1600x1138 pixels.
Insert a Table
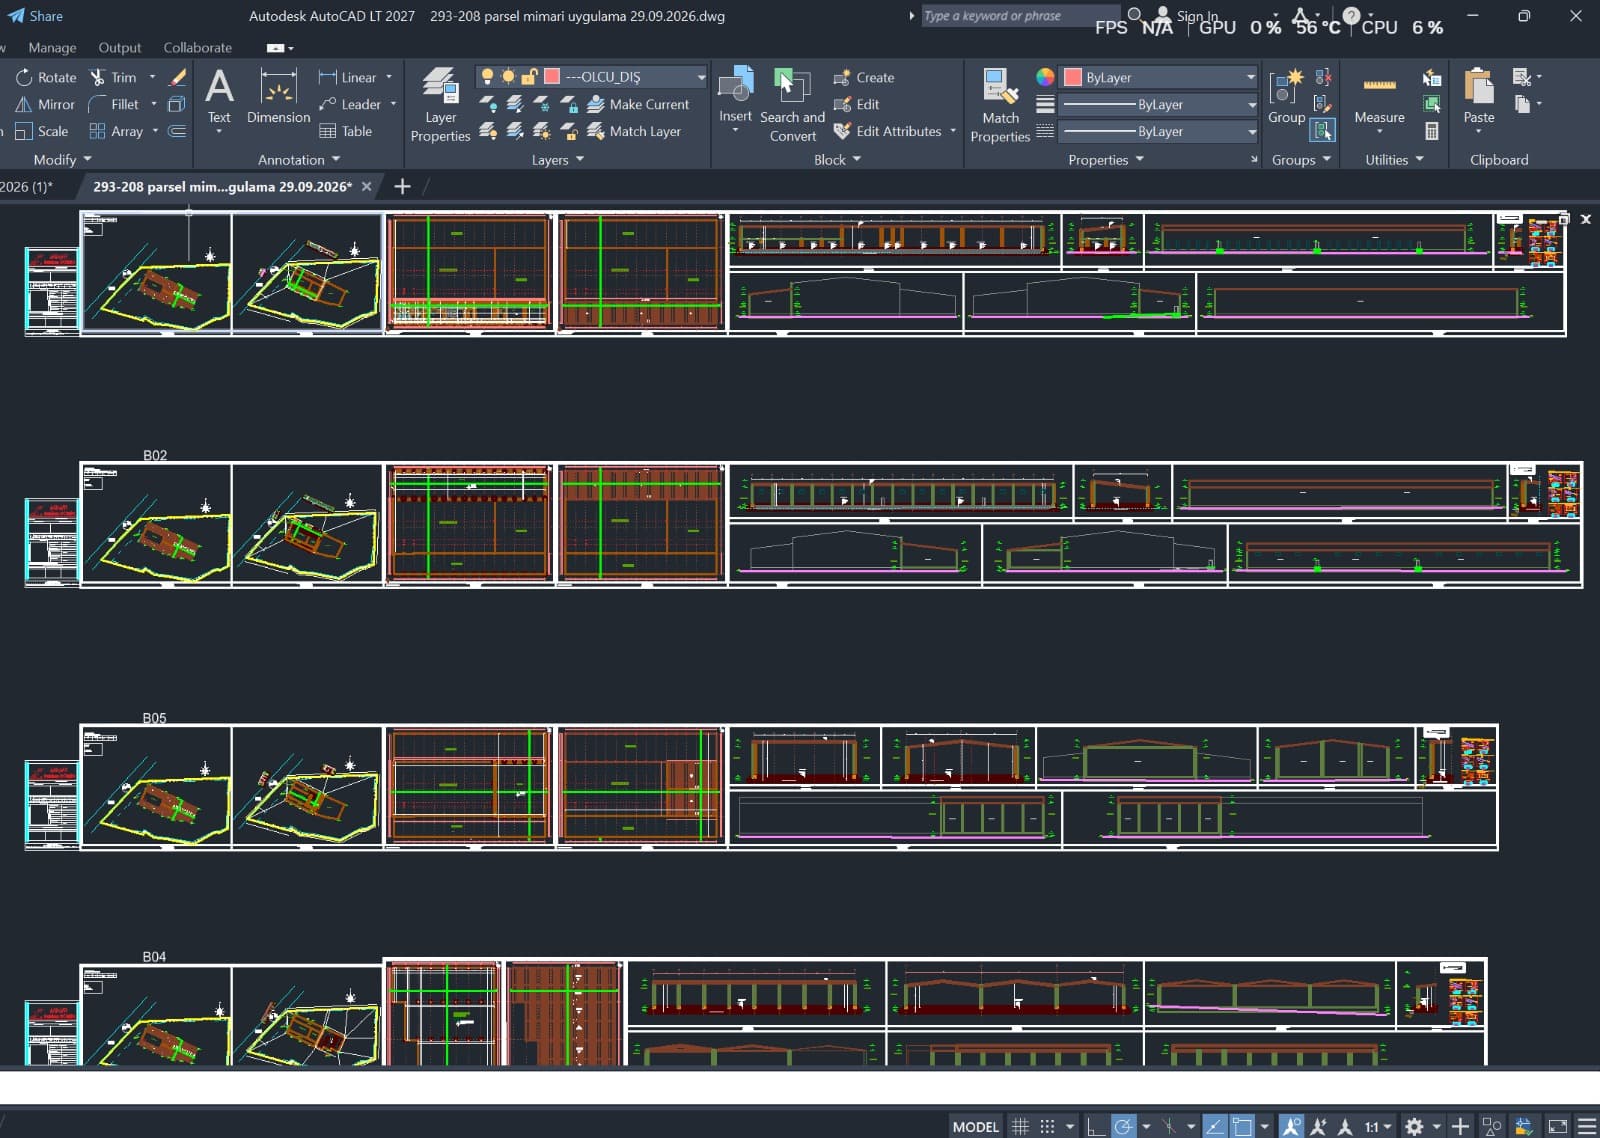346,131
